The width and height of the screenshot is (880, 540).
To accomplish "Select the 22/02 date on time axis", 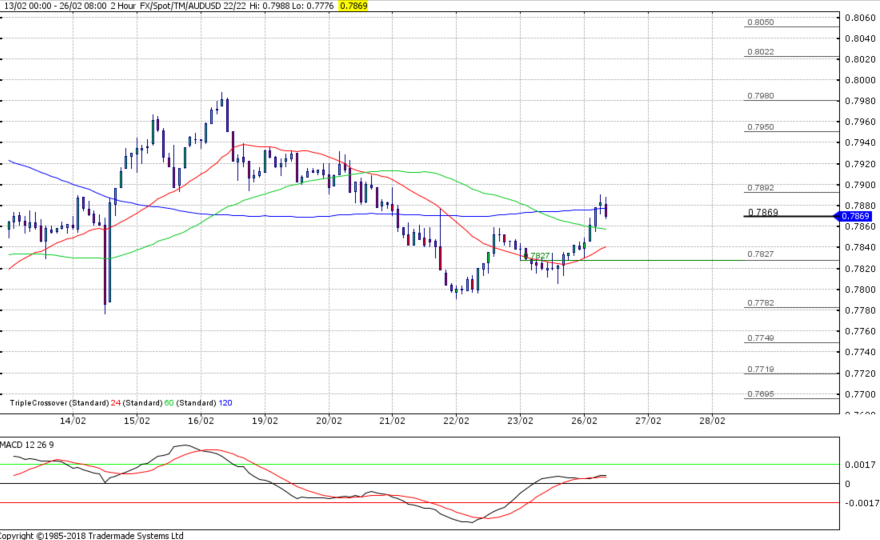I will (x=457, y=421).
